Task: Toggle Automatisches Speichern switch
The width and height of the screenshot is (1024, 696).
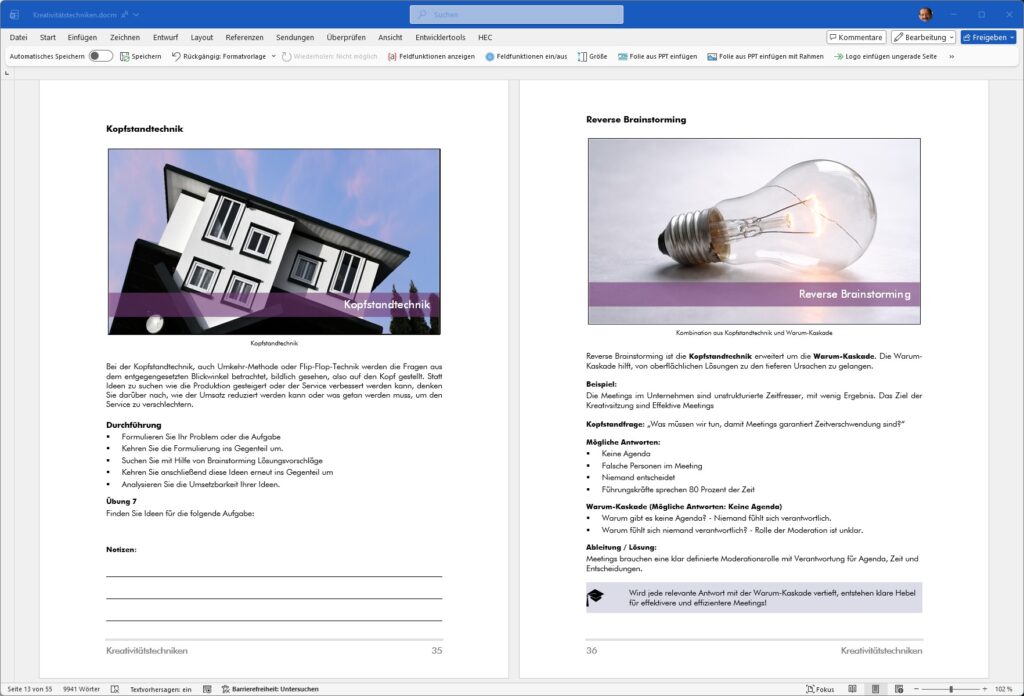Action: click(x=100, y=56)
